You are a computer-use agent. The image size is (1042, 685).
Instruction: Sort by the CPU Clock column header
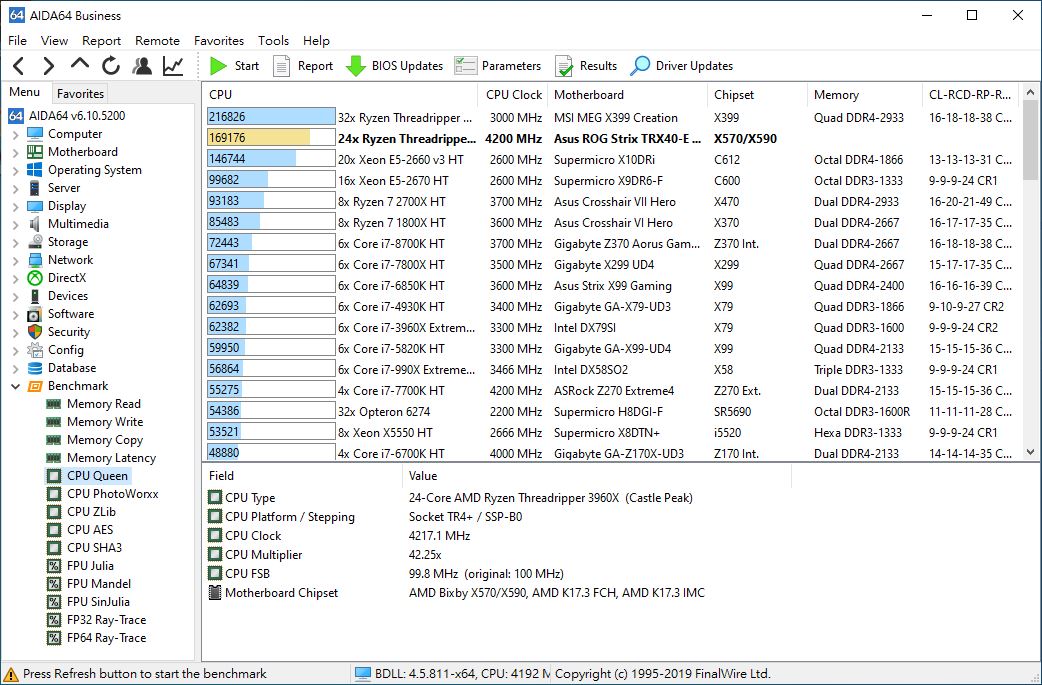click(514, 94)
